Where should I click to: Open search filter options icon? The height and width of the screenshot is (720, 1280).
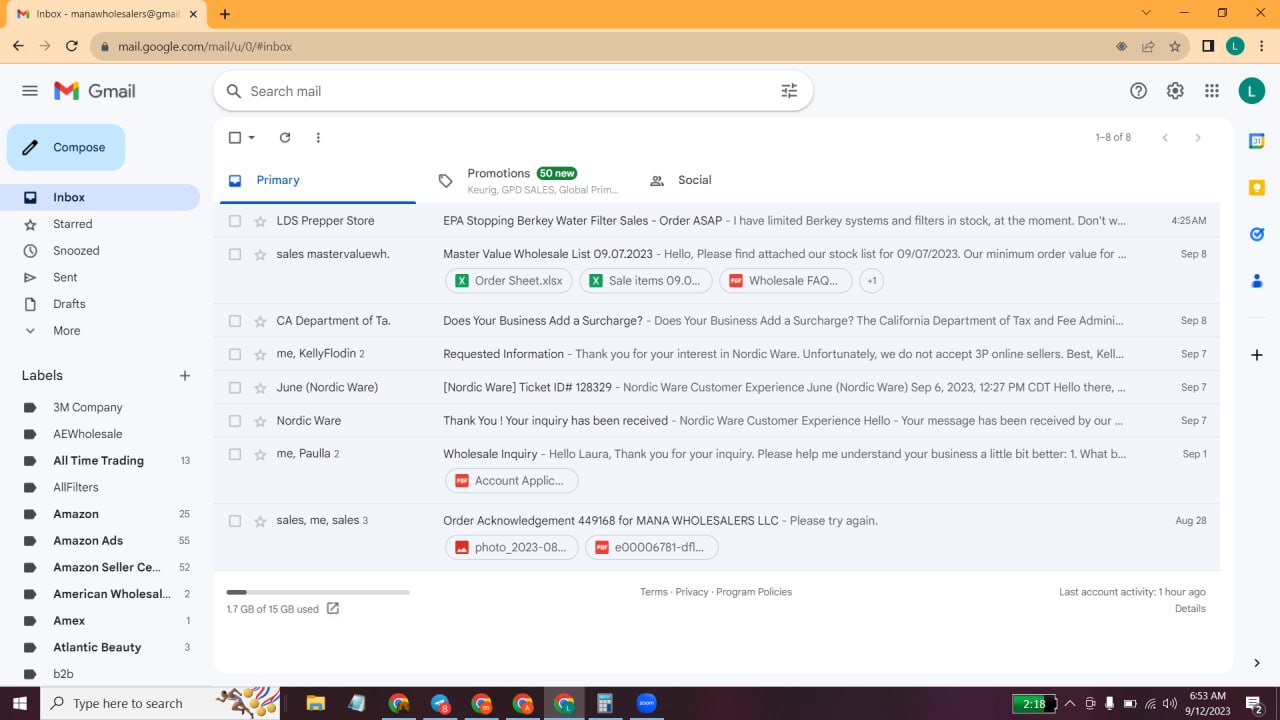(789, 91)
